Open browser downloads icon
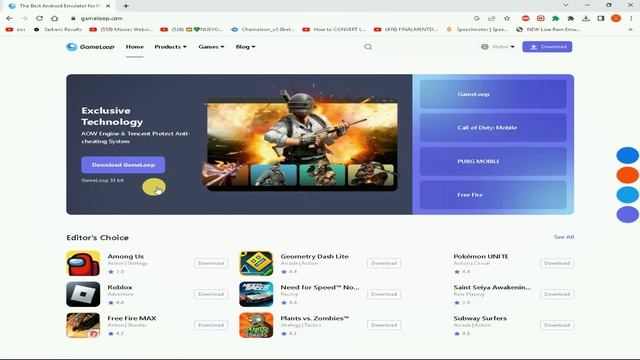 (586, 18)
